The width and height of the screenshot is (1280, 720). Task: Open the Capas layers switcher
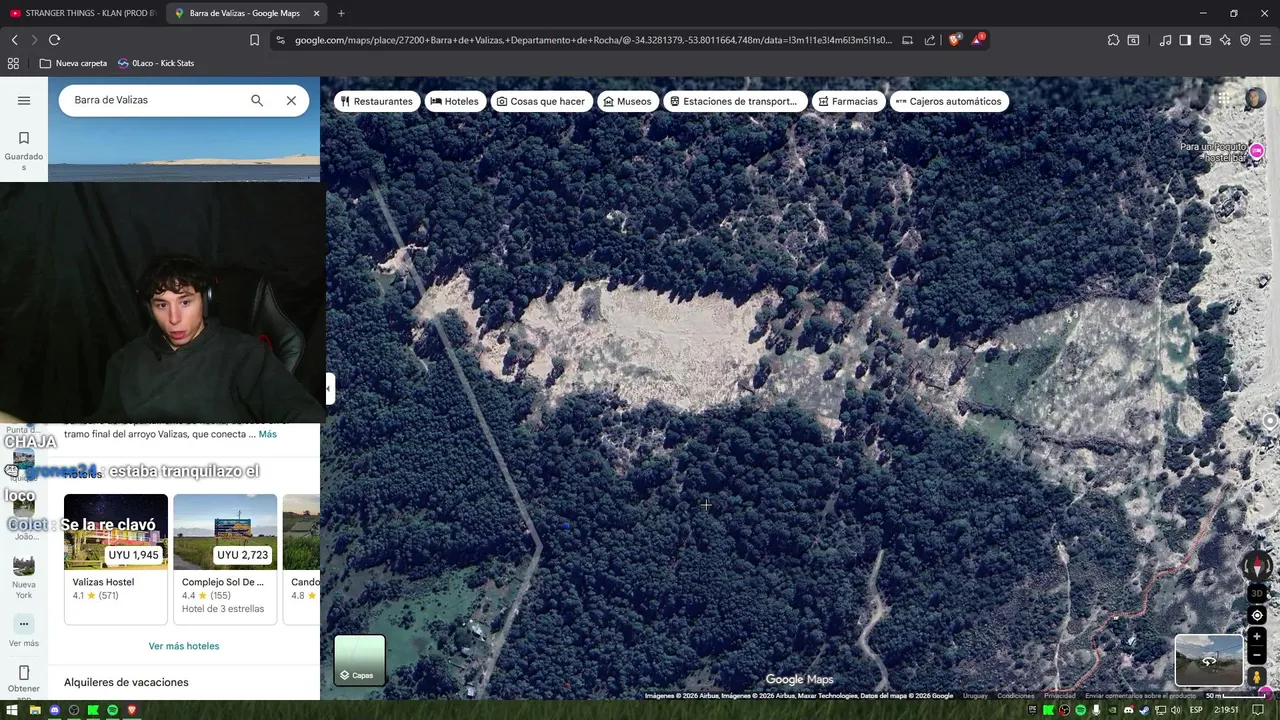click(360, 660)
